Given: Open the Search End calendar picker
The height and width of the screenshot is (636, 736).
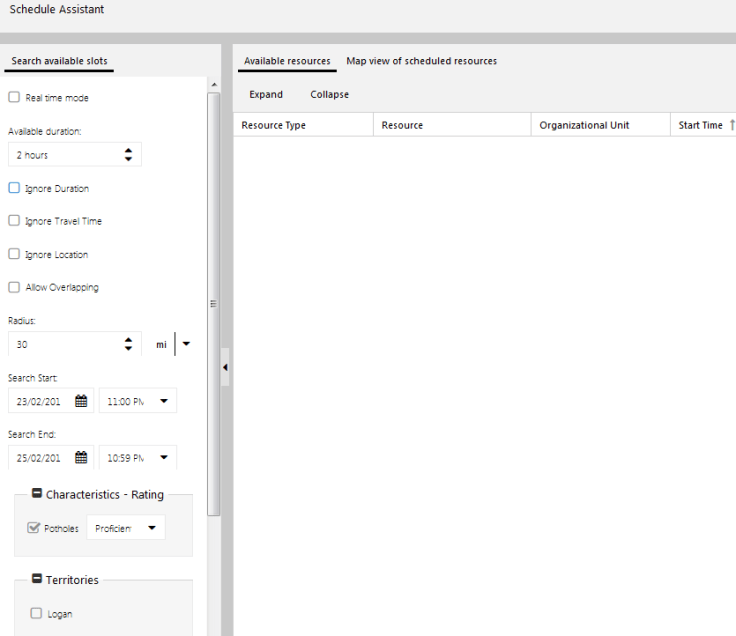Looking at the screenshot, I should (81, 458).
